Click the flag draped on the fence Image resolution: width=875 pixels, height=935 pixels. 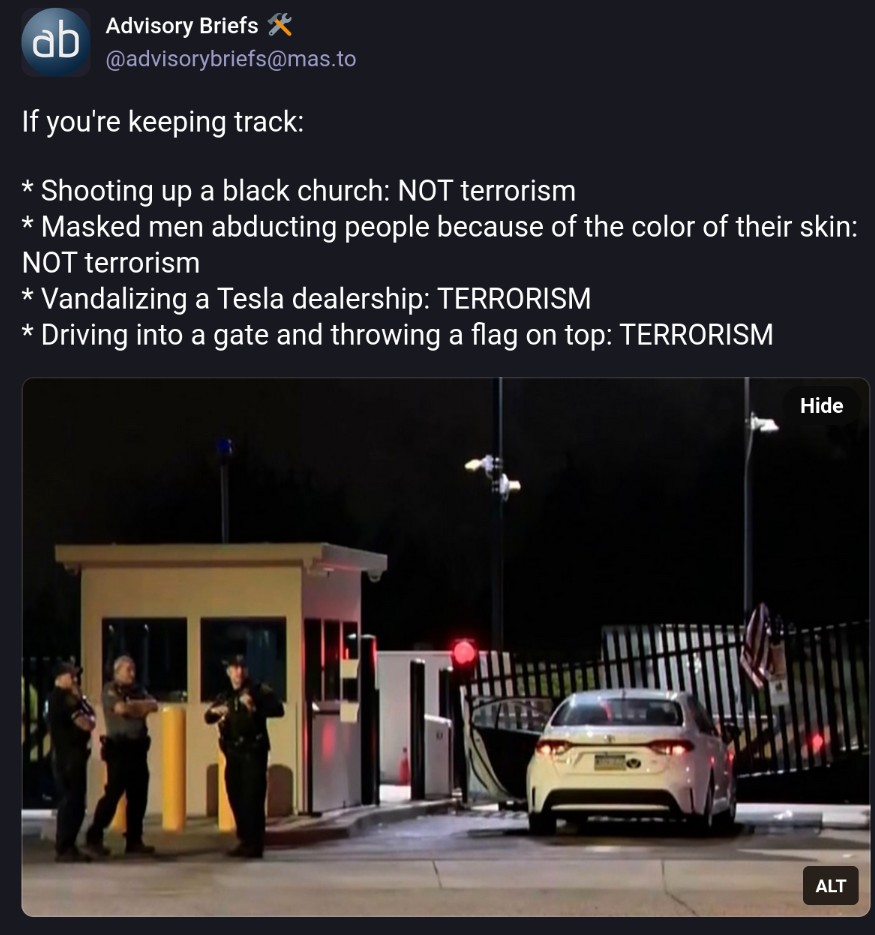click(757, 645)
